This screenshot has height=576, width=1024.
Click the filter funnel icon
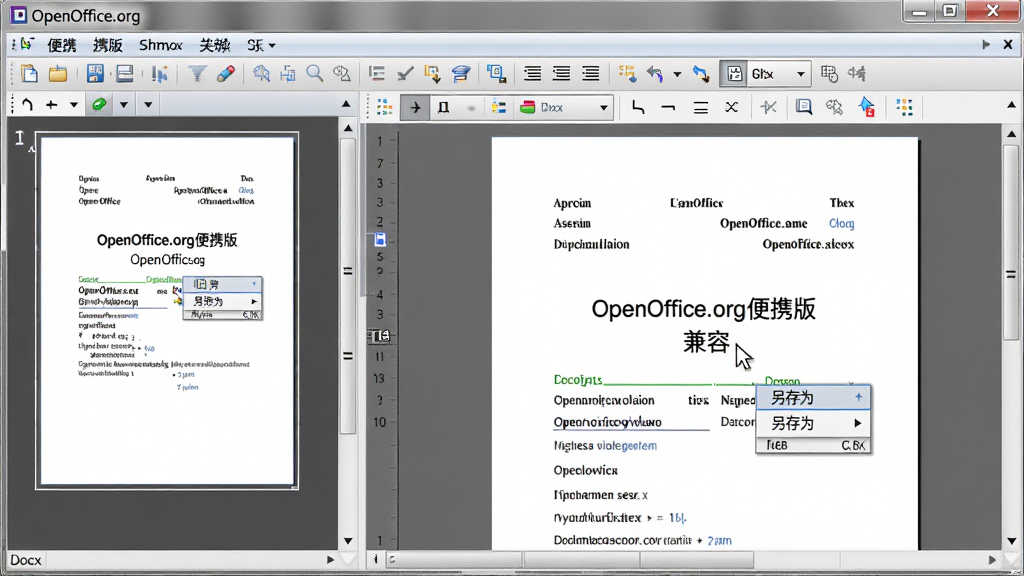point(197,74)
